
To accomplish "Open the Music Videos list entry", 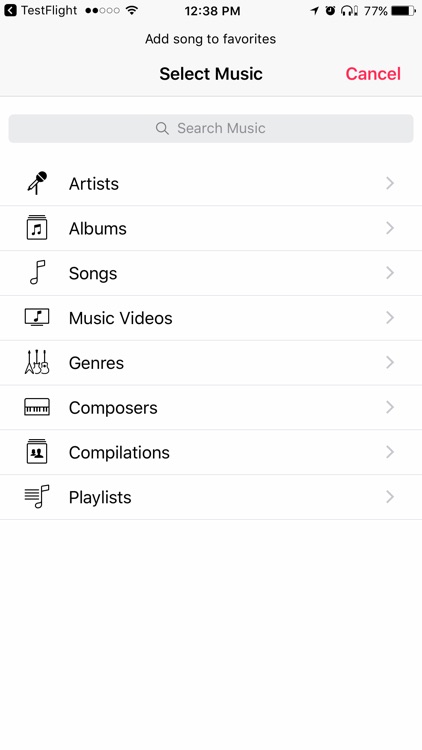I will coord(211,318).
